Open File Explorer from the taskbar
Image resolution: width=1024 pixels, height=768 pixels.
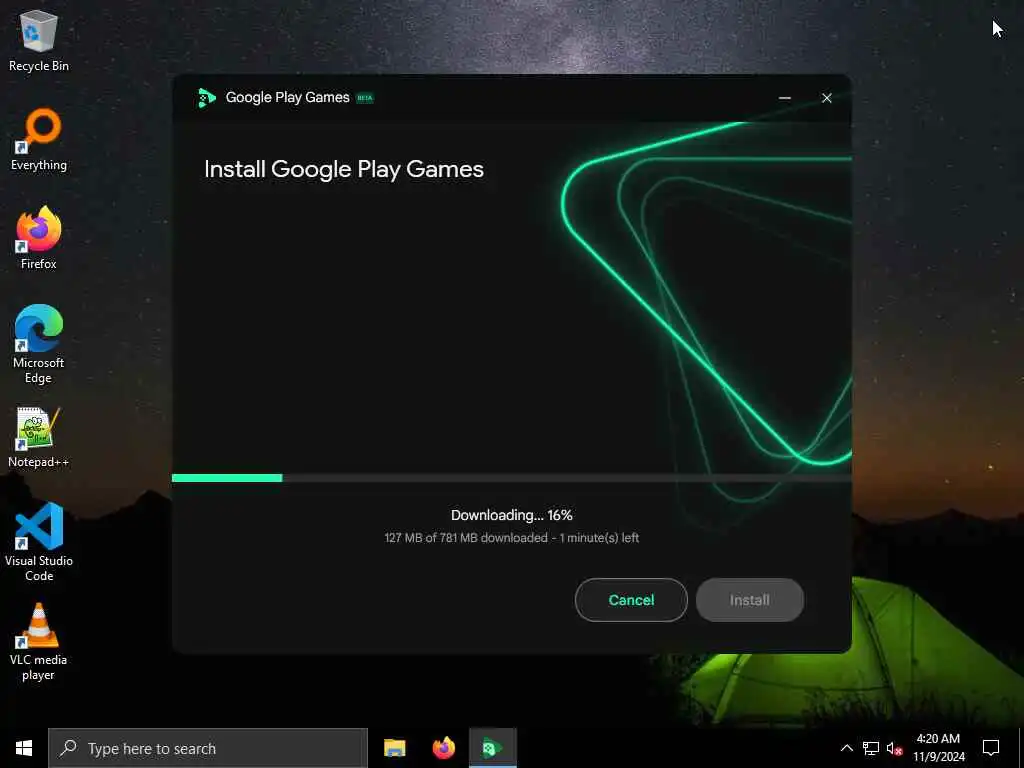point(394,748)
